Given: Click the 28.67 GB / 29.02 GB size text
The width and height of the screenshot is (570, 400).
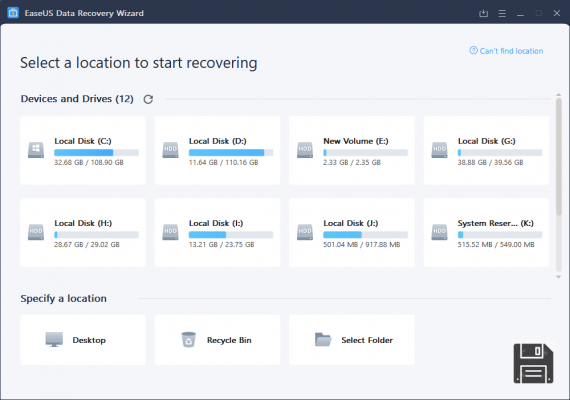Looking at the screenshot, I should 87,245.
